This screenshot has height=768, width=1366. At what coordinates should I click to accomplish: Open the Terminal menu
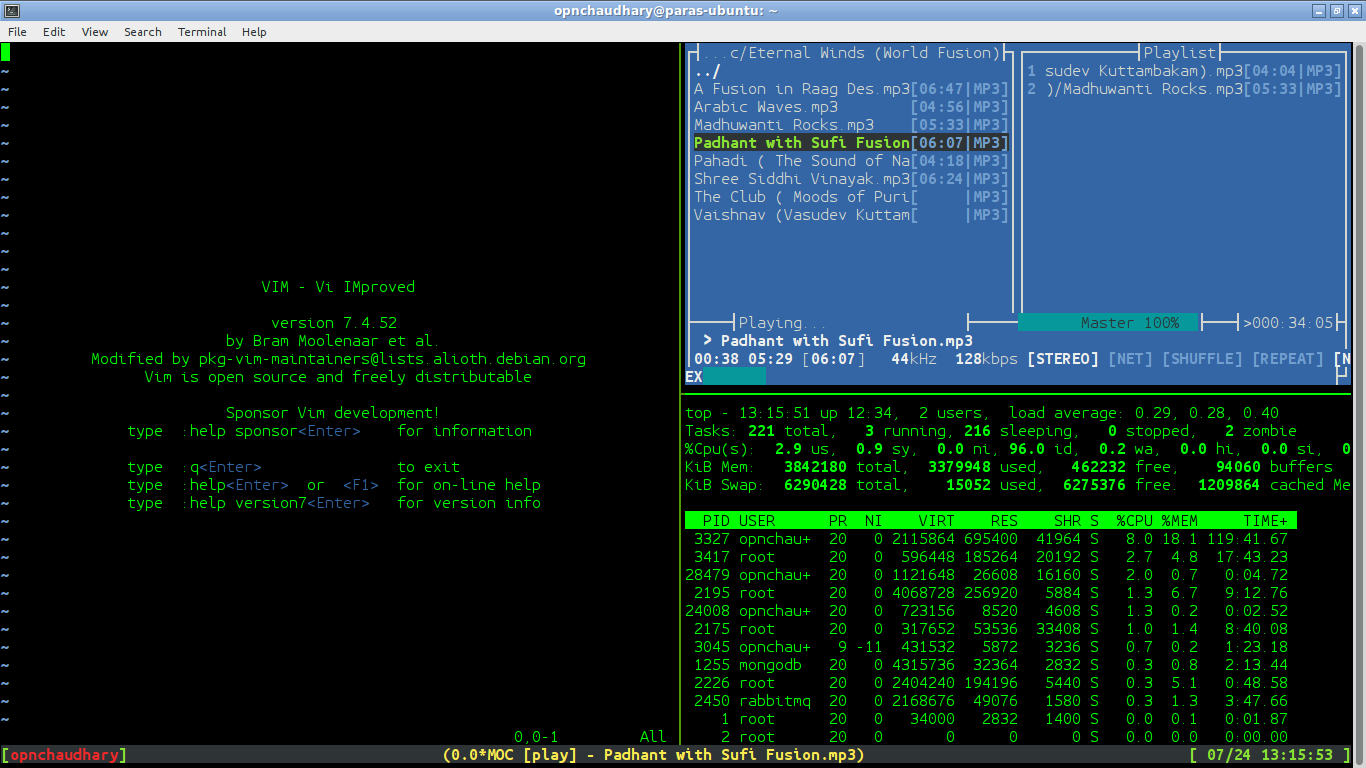click(x=202, y=32)
